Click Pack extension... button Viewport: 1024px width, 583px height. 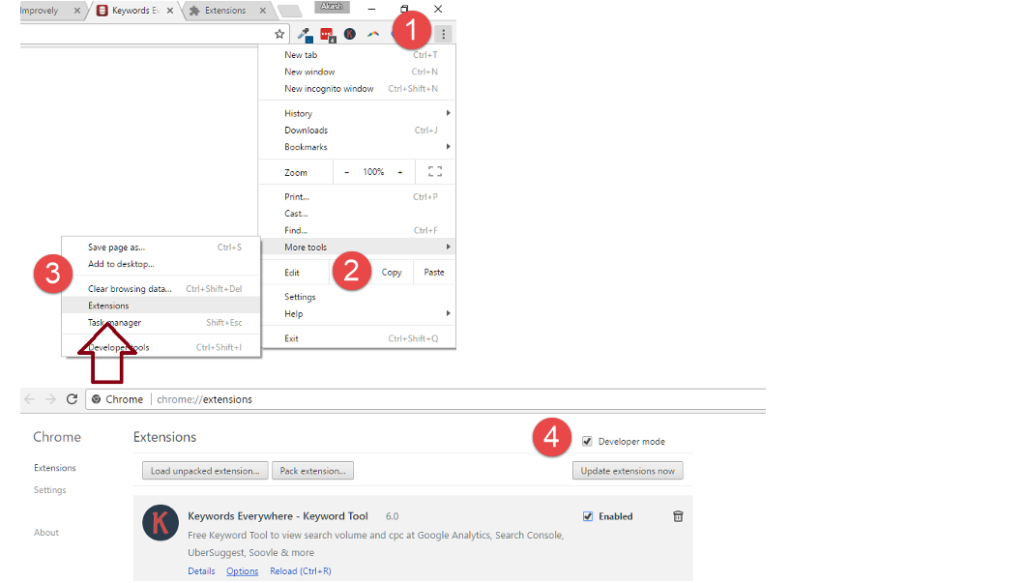pos(313,471)
